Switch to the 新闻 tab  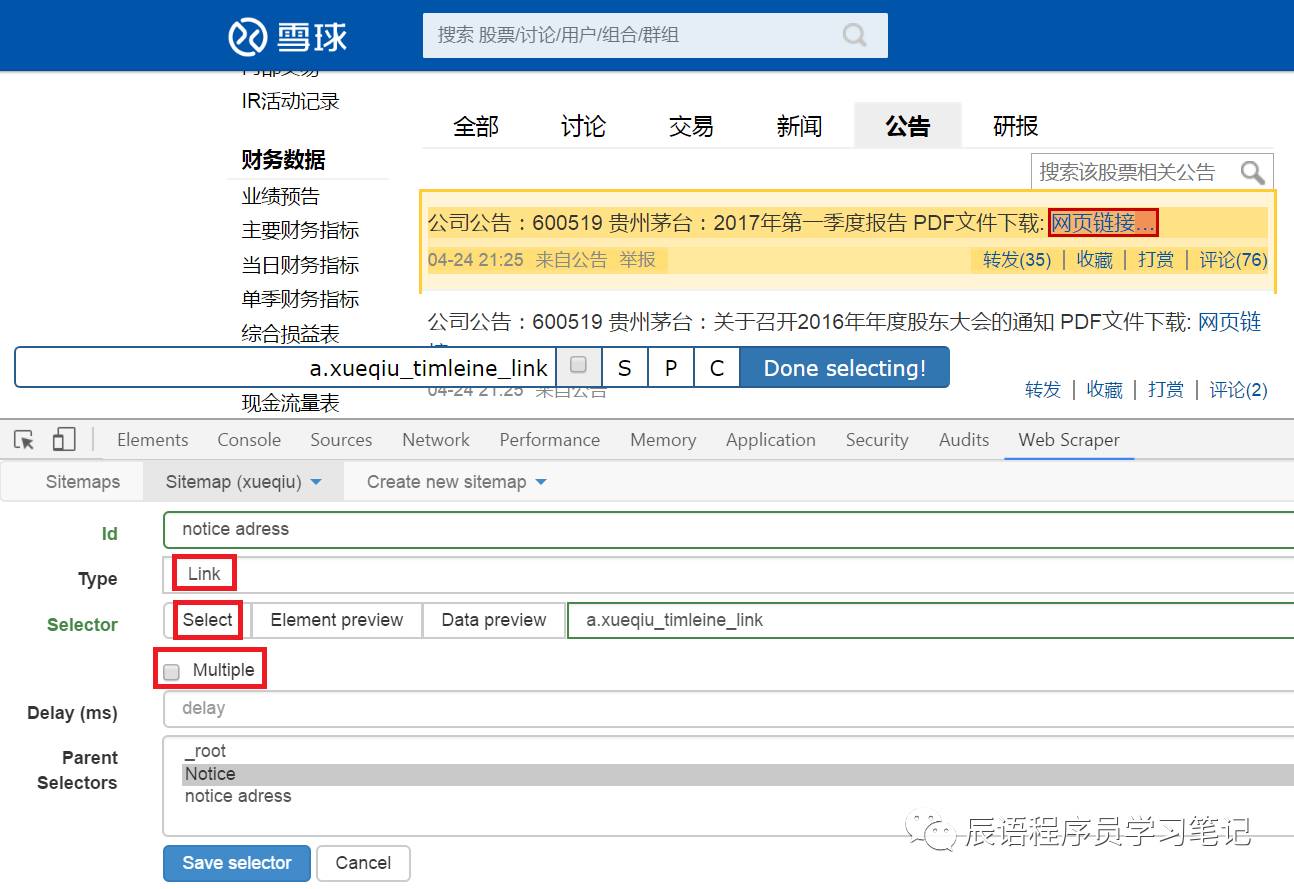[x=800, y=126]
